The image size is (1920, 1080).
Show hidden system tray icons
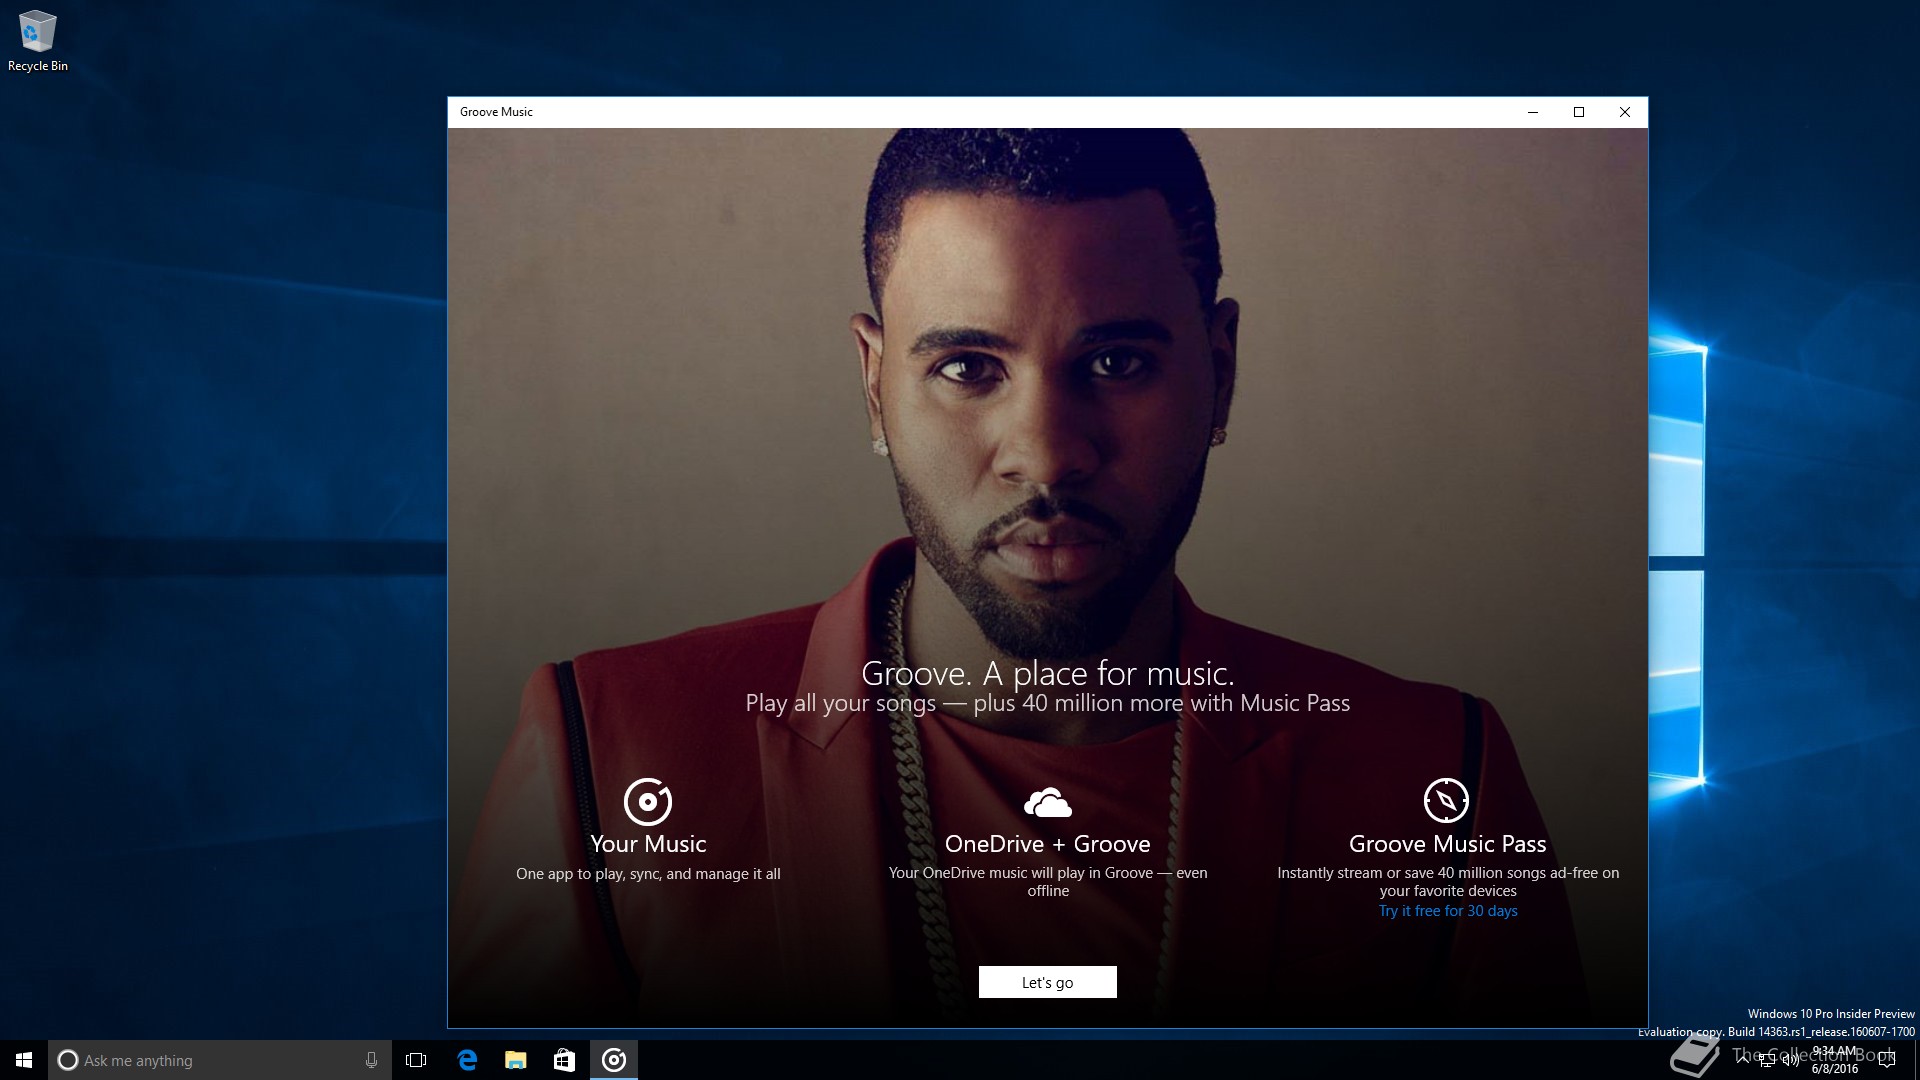pos(1743,1060)
